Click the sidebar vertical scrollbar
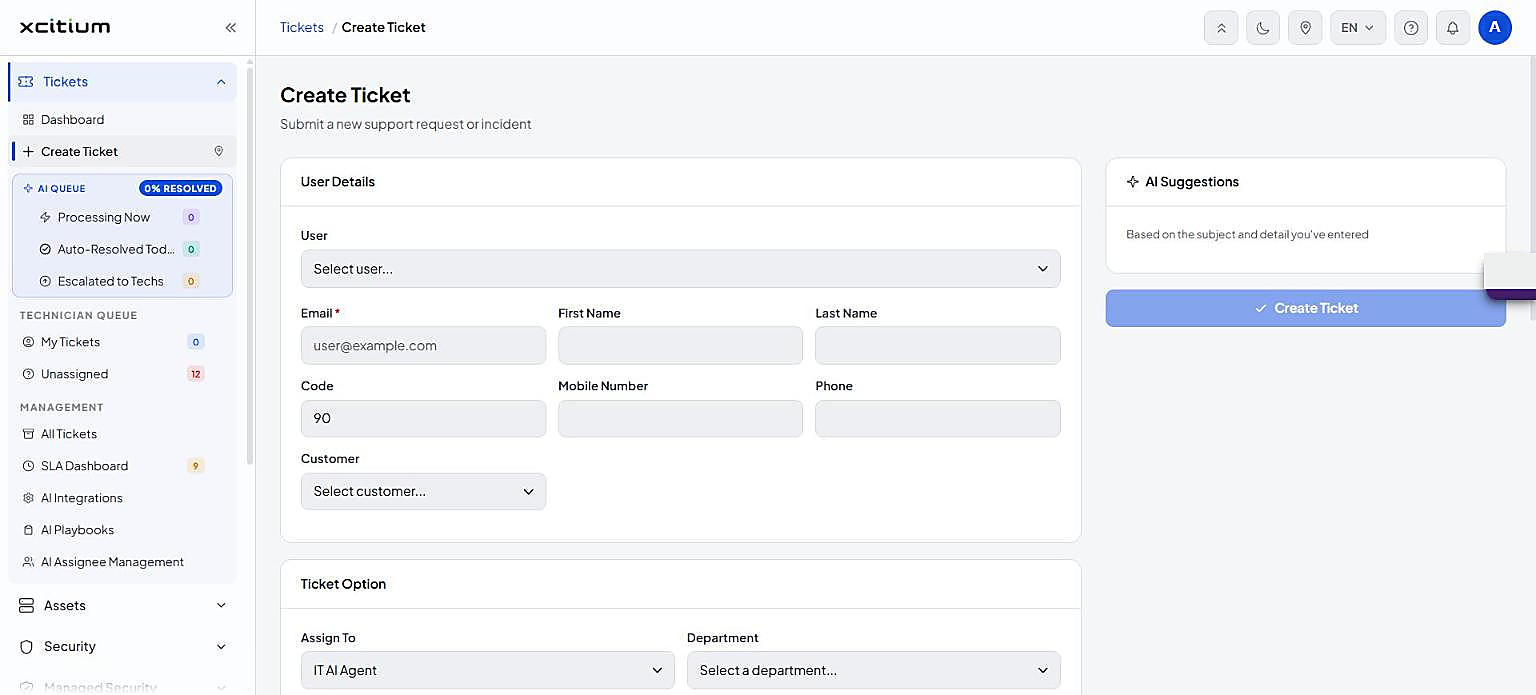1536x695 pixels. [x=250, y=265]
